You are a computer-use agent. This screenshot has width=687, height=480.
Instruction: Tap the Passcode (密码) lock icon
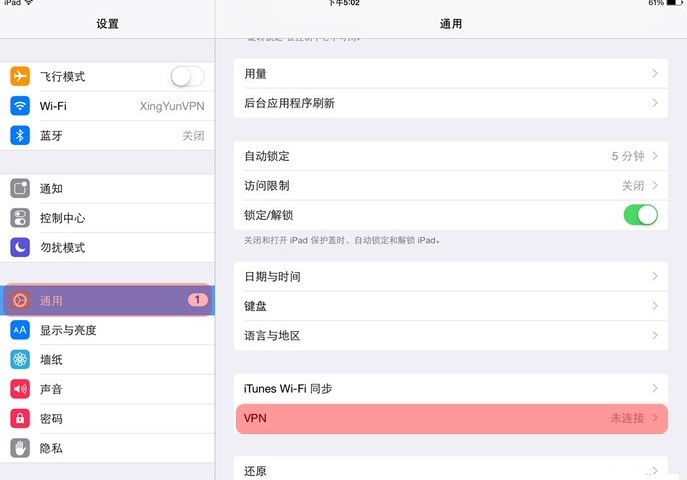click(x=20, y=419)
